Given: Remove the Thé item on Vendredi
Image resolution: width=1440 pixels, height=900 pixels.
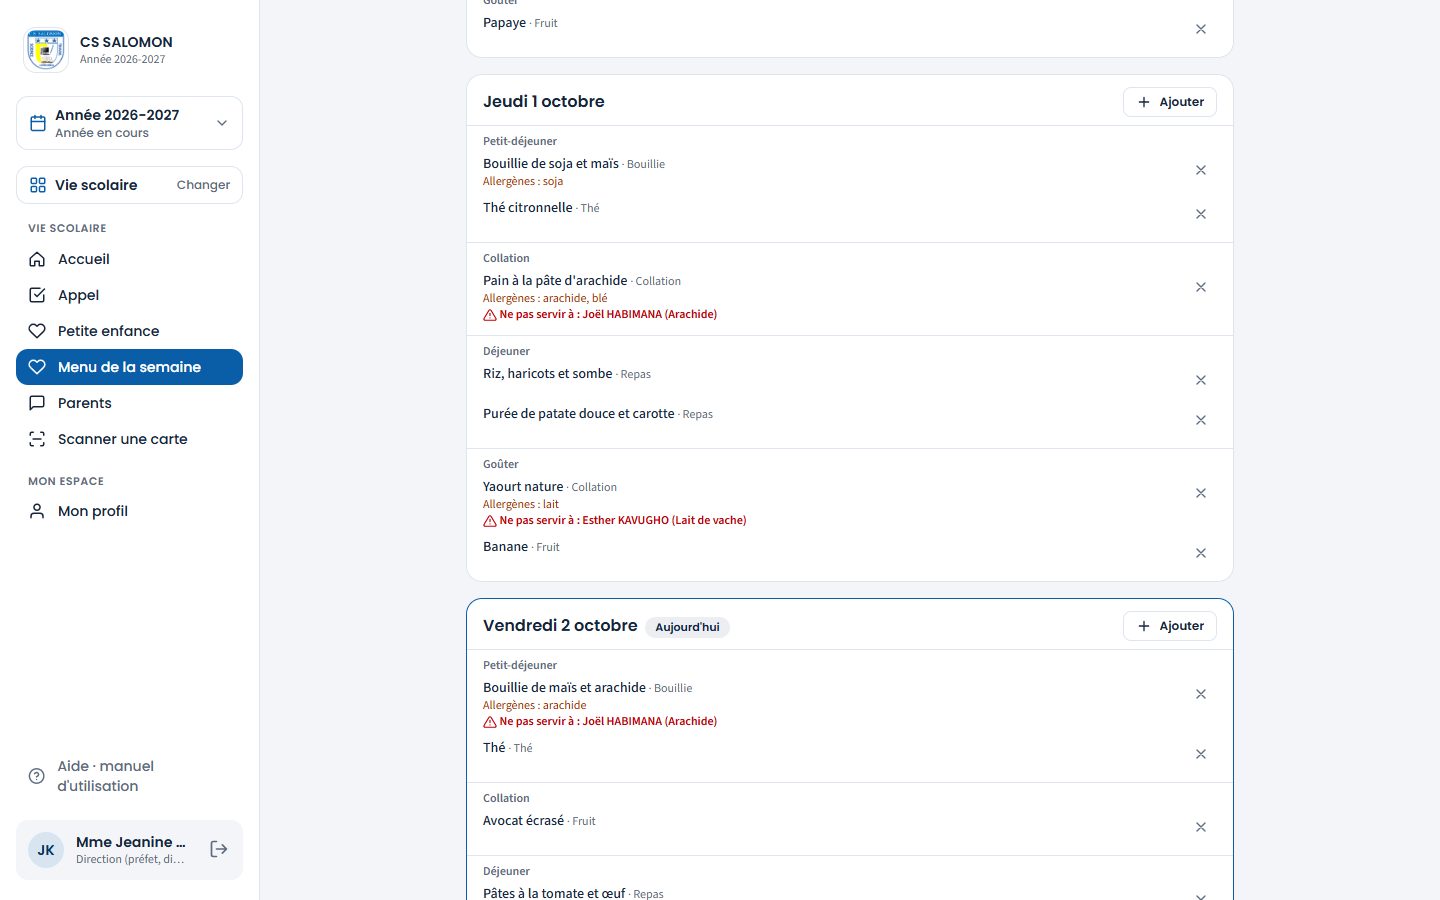Looking at the screenshot, I should click(x=1201, y=754).
